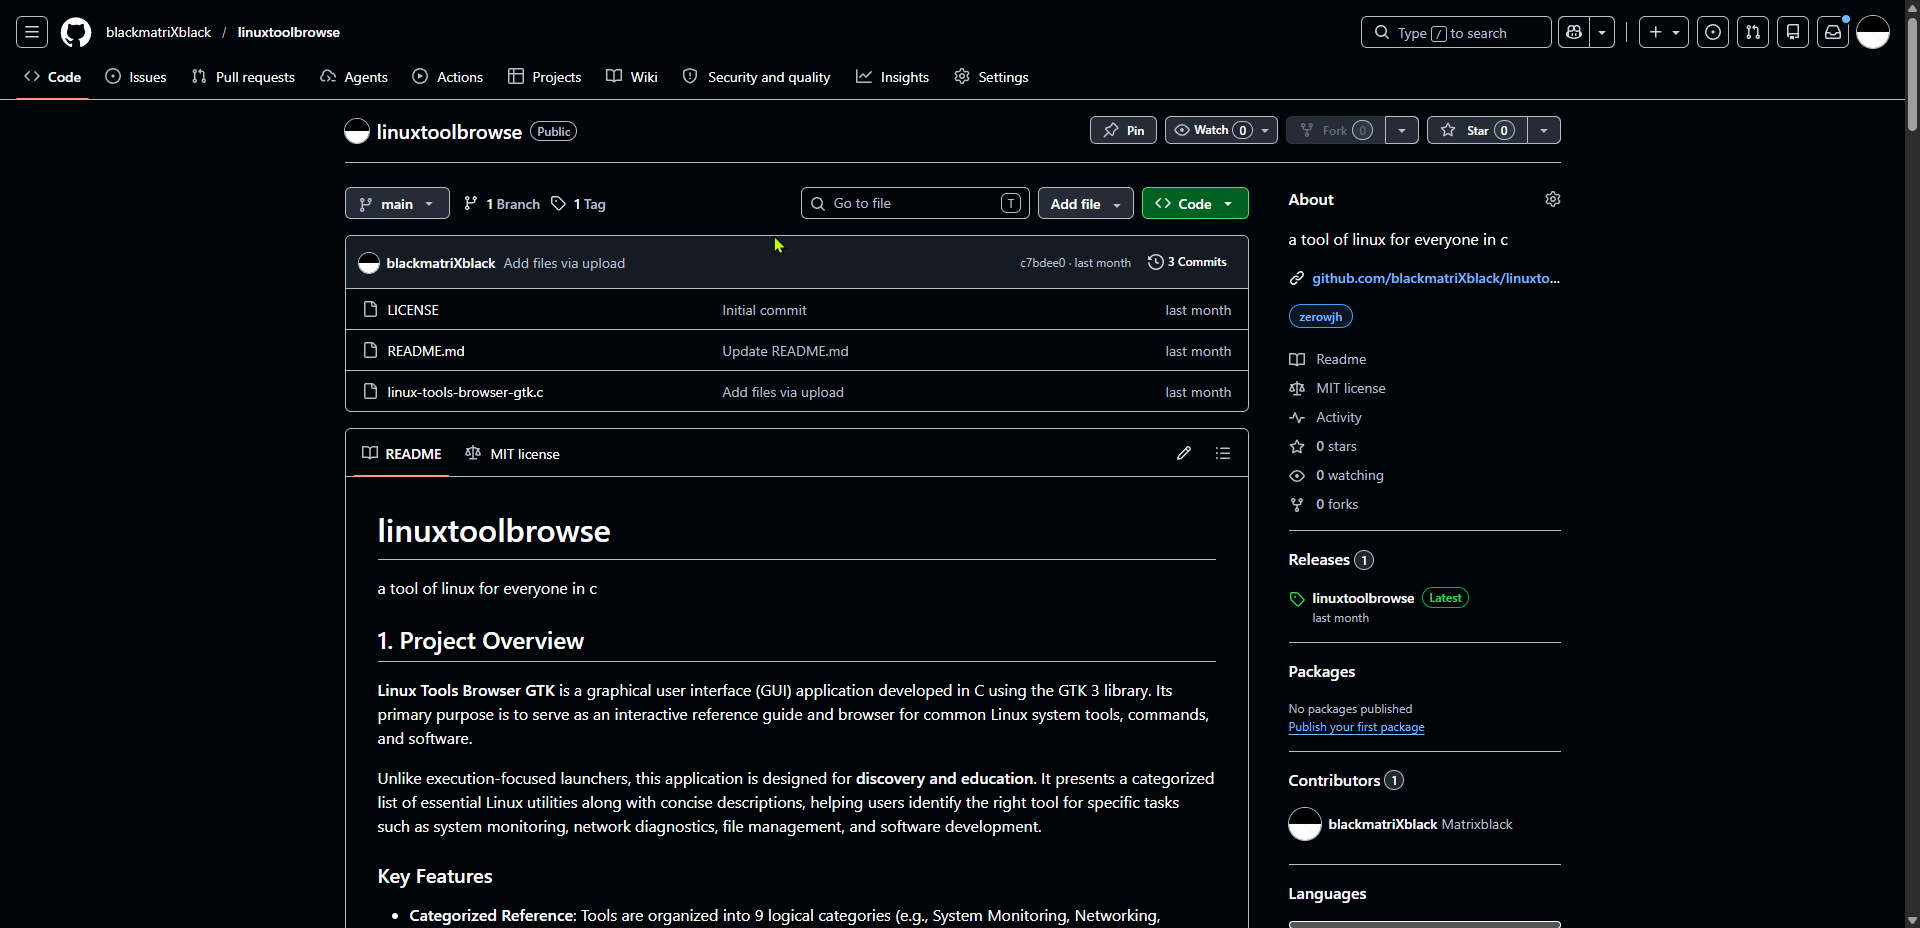Open the main branch selector dropdown
The image size is (1920, 928).
pyautogui.click(x=397, y=204)
